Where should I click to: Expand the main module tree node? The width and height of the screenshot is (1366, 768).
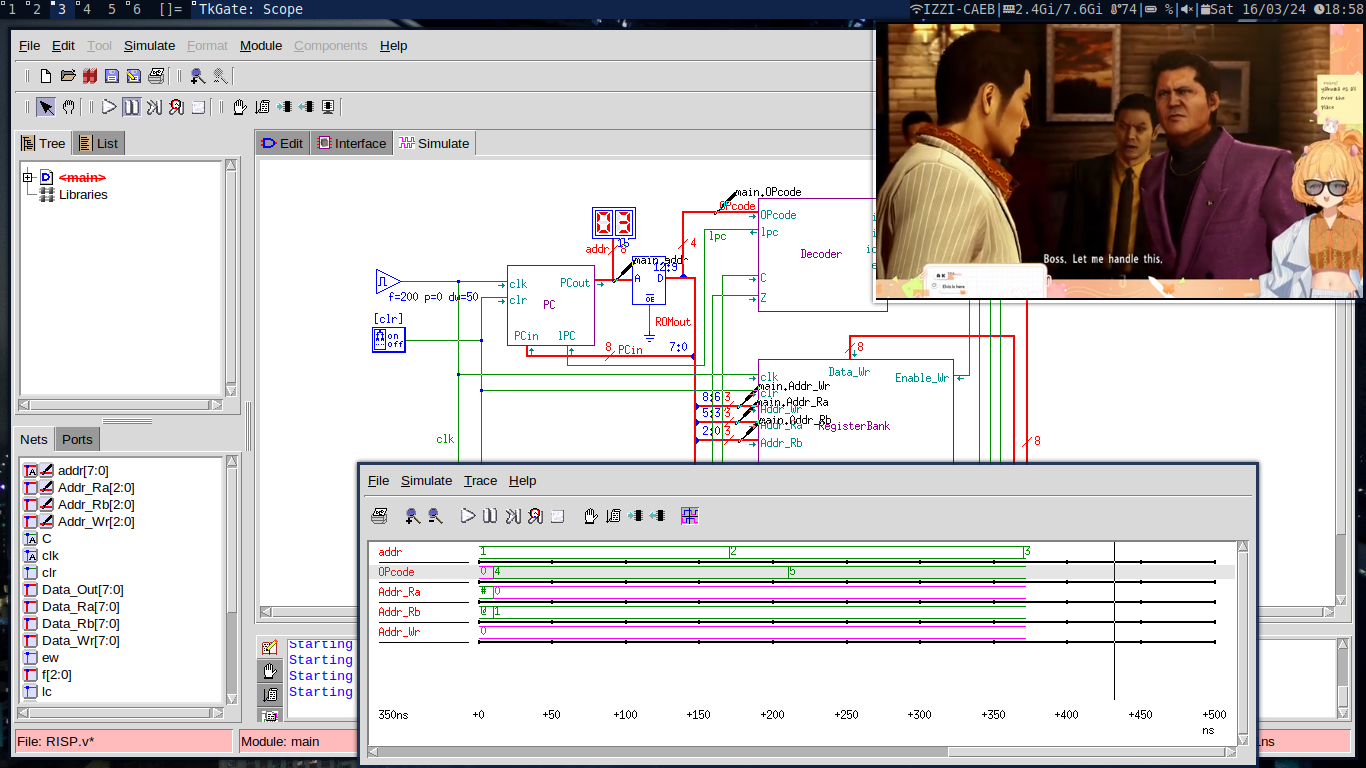click(x=28, y=177)
